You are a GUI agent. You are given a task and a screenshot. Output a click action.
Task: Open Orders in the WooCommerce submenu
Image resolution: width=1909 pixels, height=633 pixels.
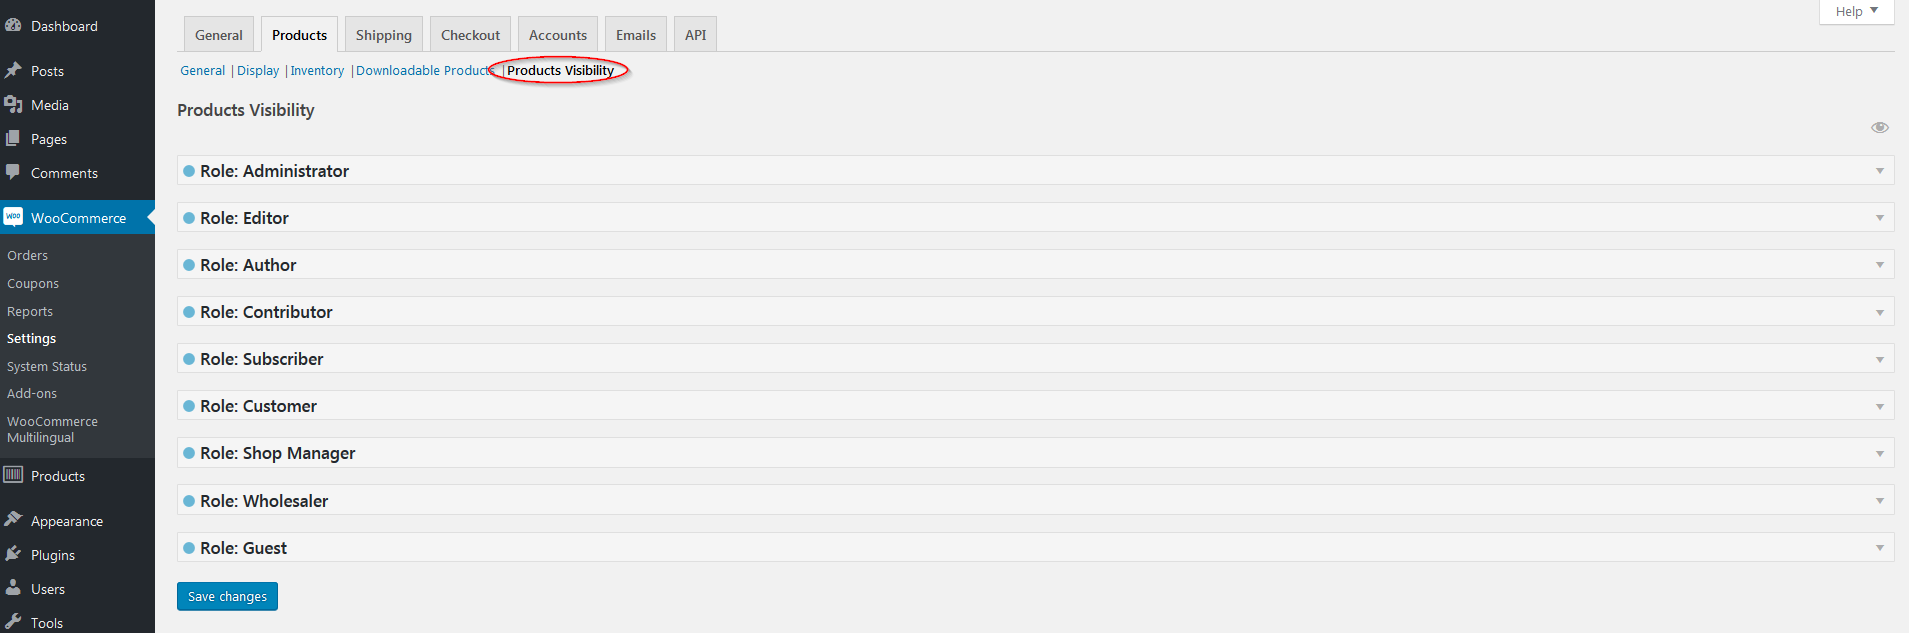point(27,256)
